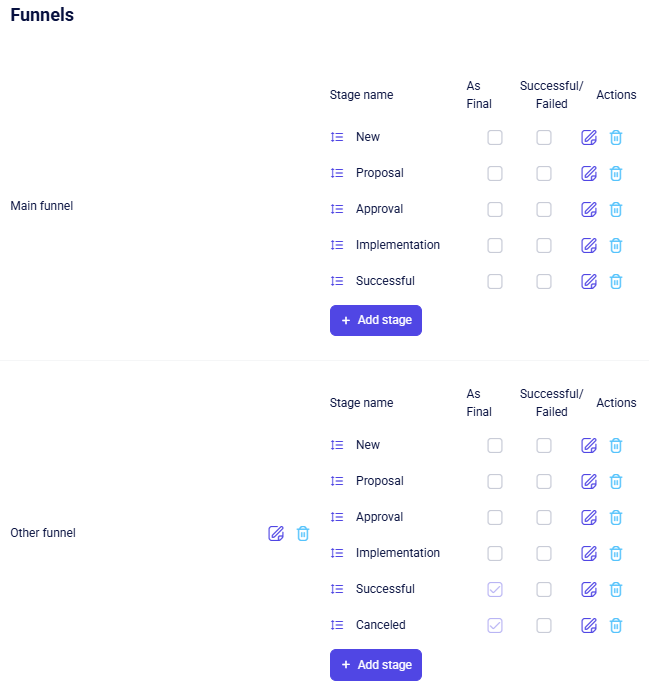Check As Final for Main funnel New stage
655x689 pixels.
[x=495, y=138]
